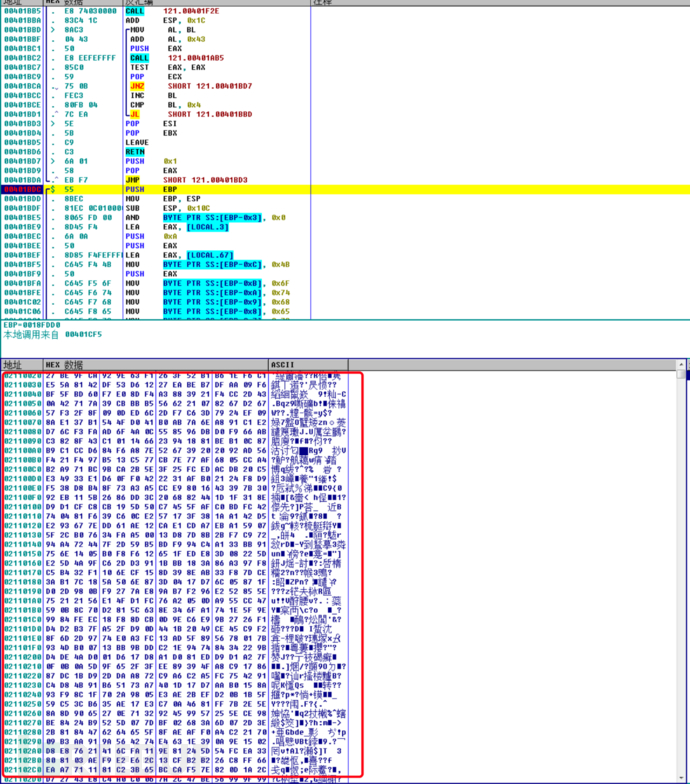Select dump row at address 02110280
690x784 pixels.
(176, 732)
